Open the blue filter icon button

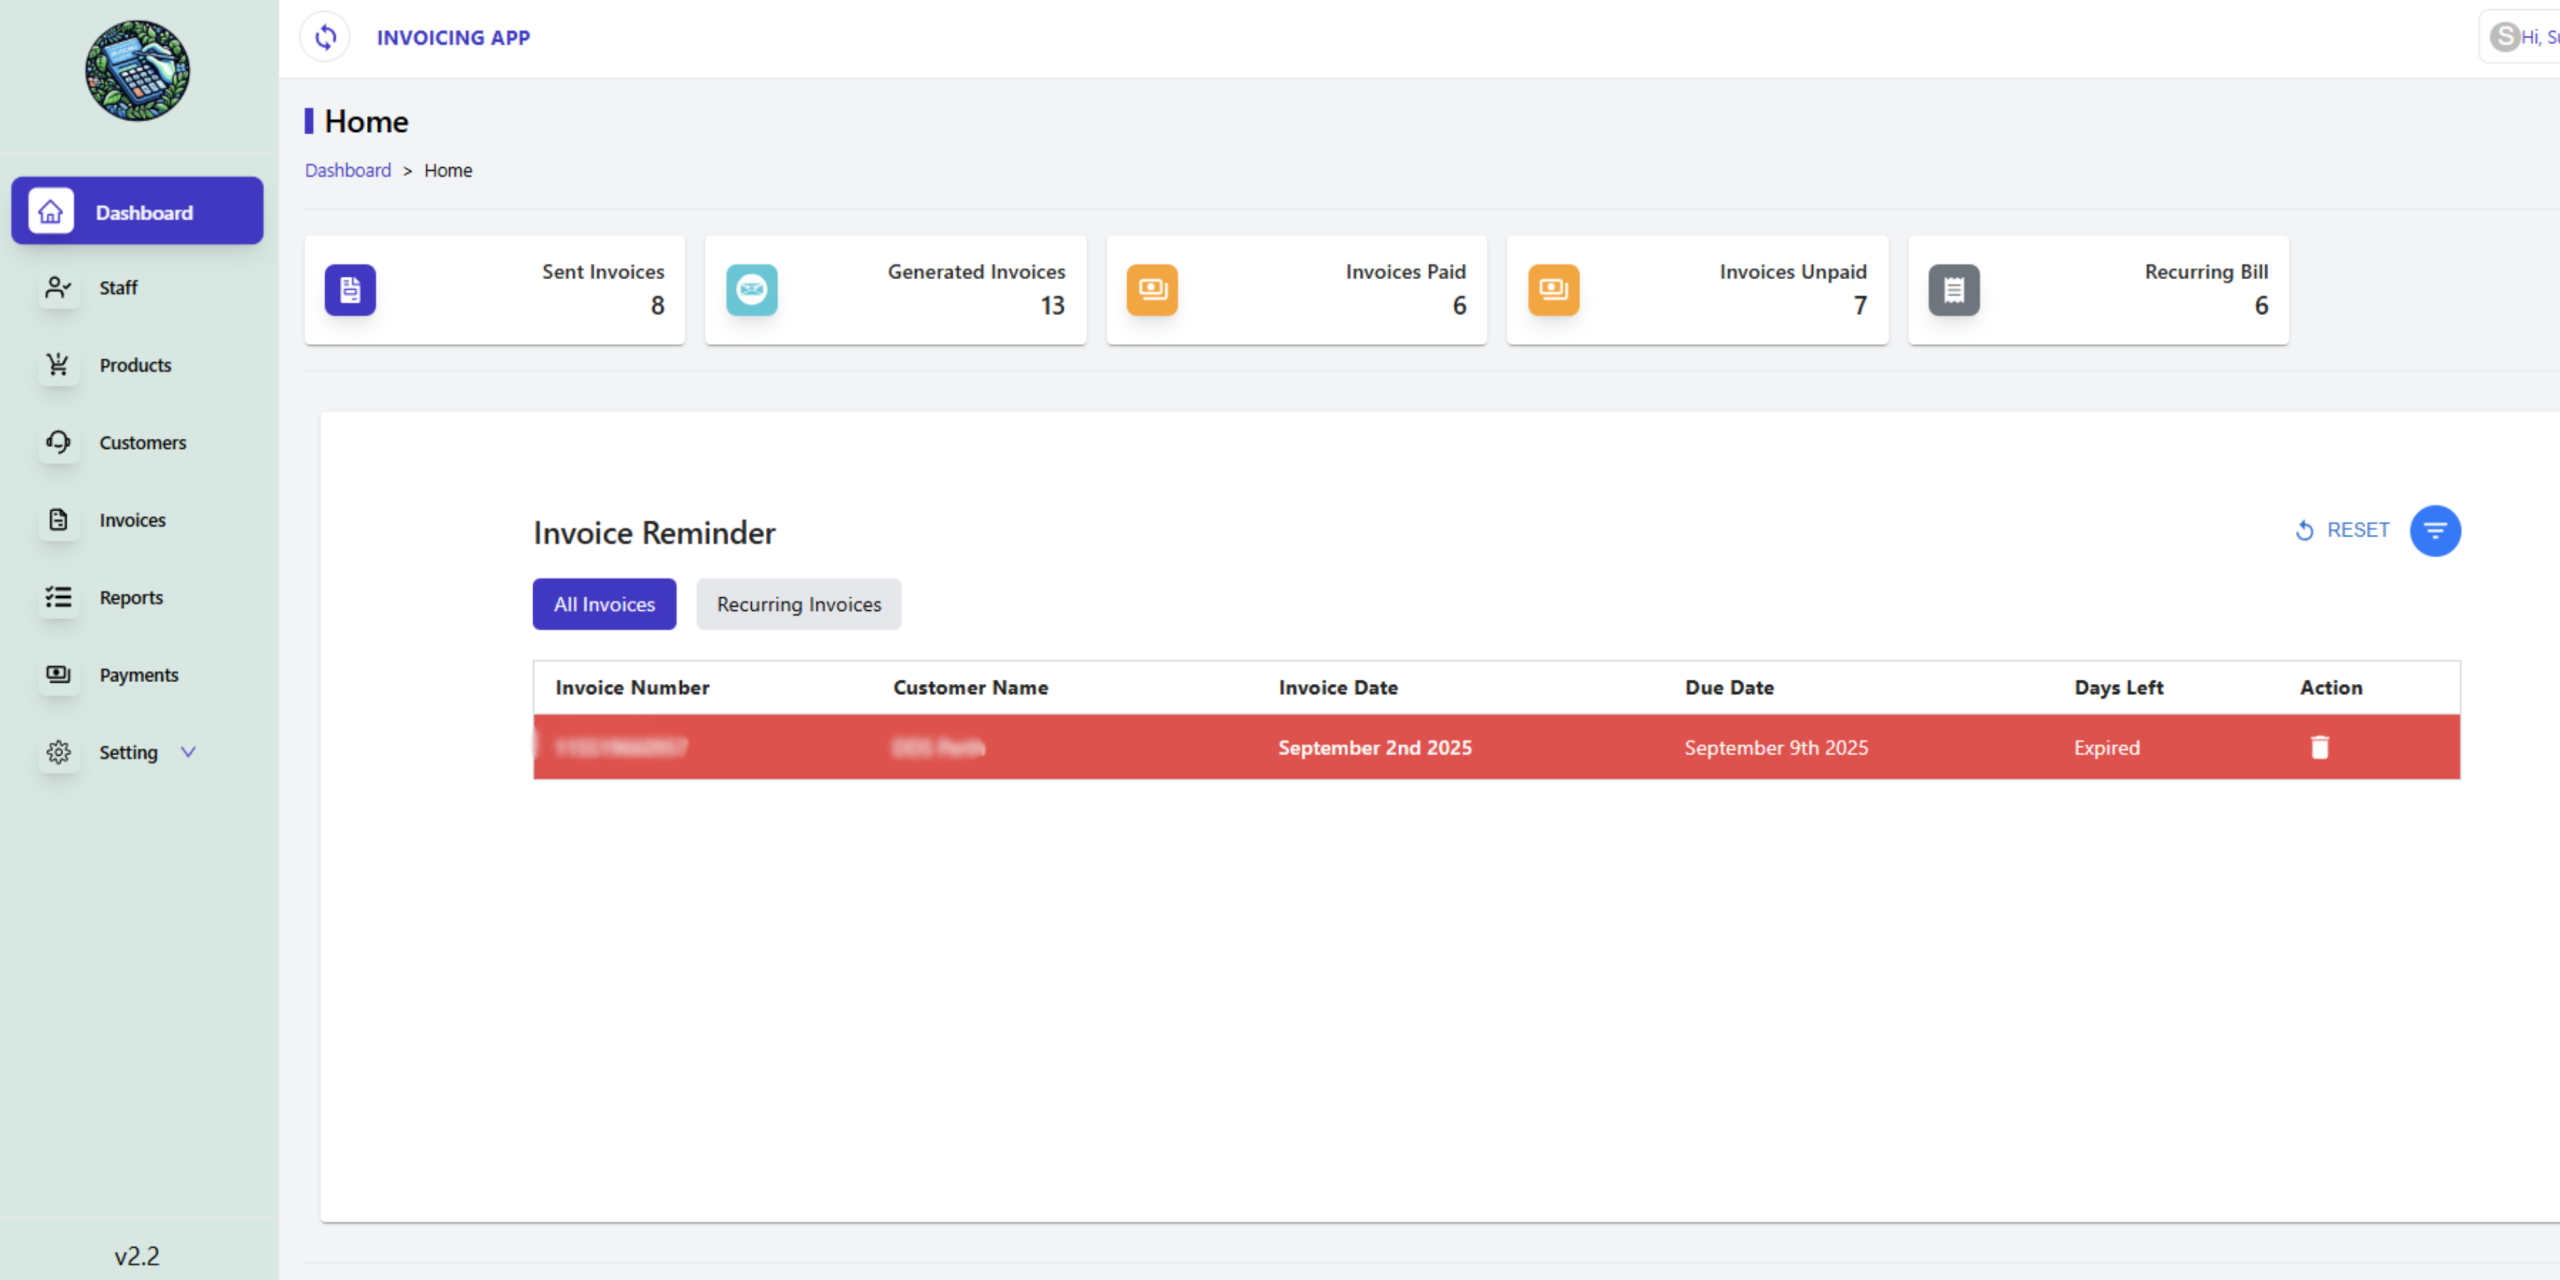[2435, 531]
